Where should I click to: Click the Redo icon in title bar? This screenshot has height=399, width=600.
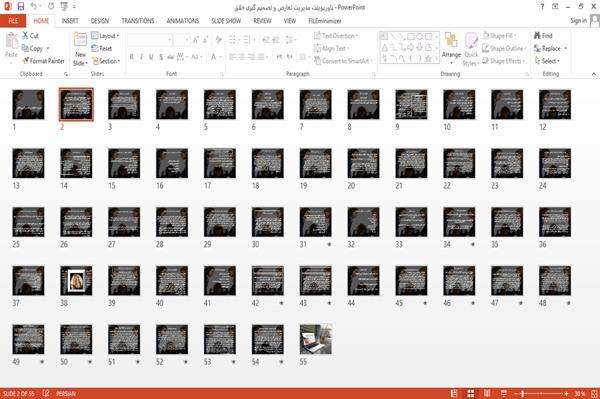click(x=51, y=7)
